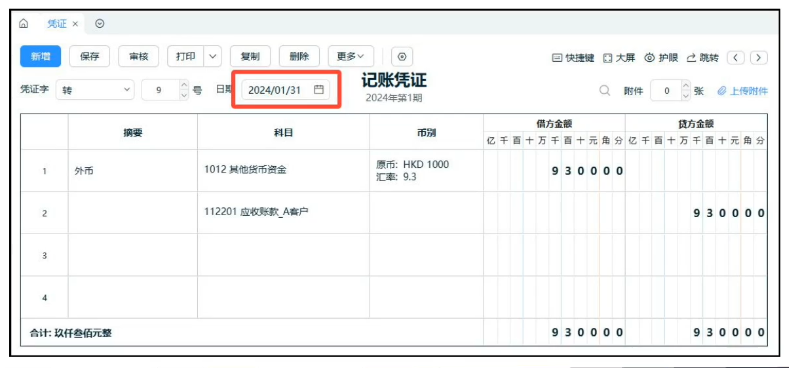This screenshot has height=368, width=789.
Task: Select row number 2
Action: [x=44, y=213]
